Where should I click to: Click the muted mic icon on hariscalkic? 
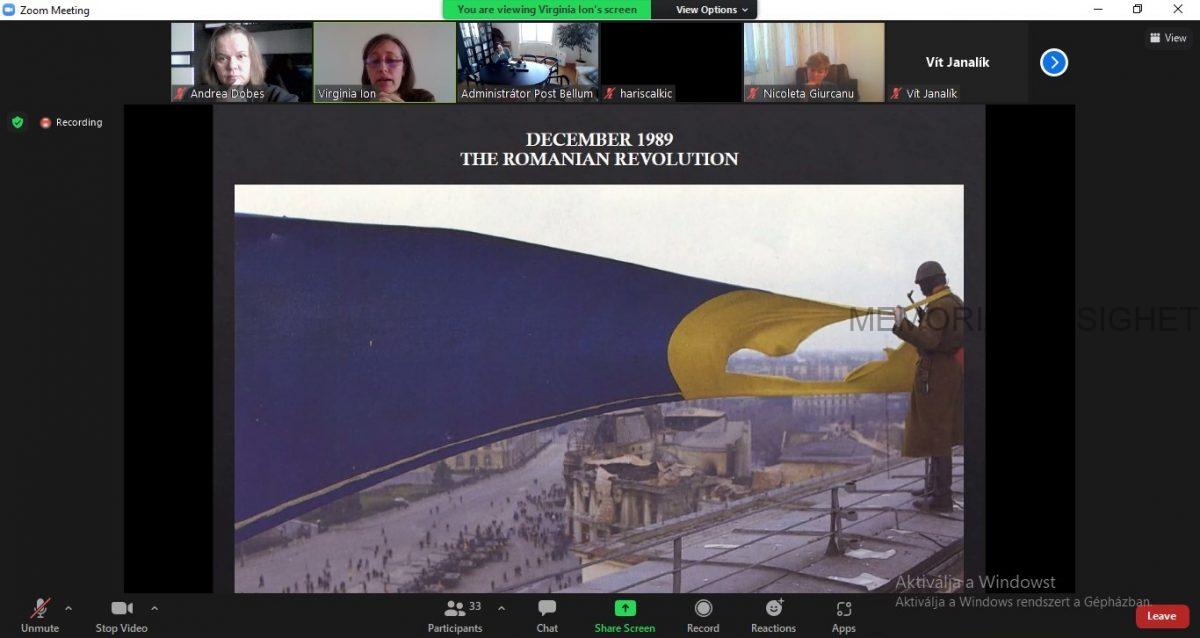[610, 94]
